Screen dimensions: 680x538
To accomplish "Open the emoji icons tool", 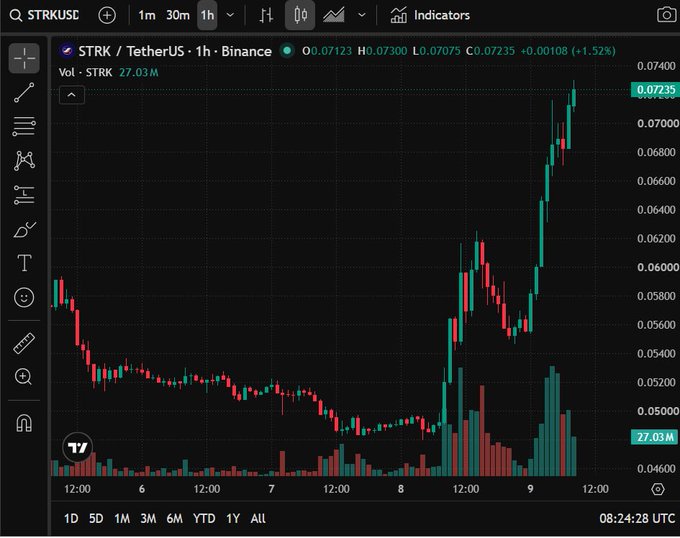I will 24,297.
